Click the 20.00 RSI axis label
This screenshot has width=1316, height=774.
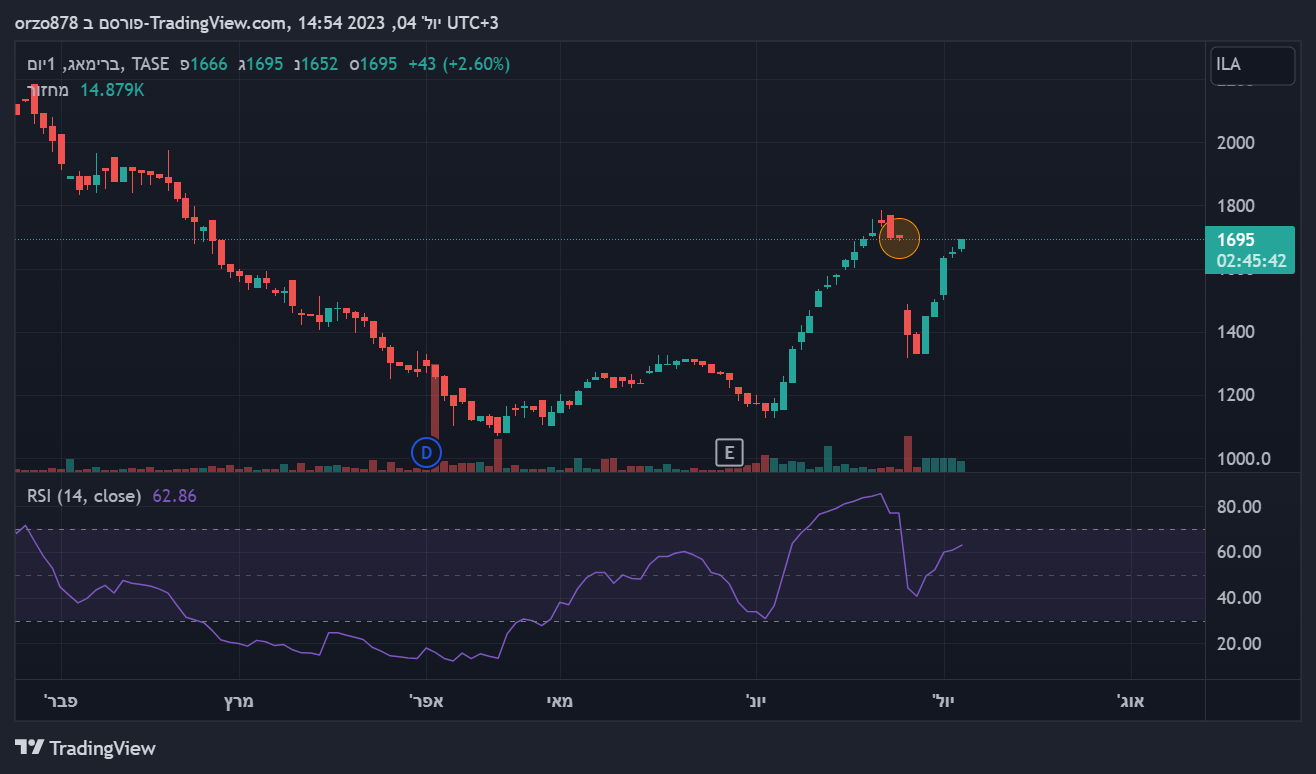(1237, 643)
